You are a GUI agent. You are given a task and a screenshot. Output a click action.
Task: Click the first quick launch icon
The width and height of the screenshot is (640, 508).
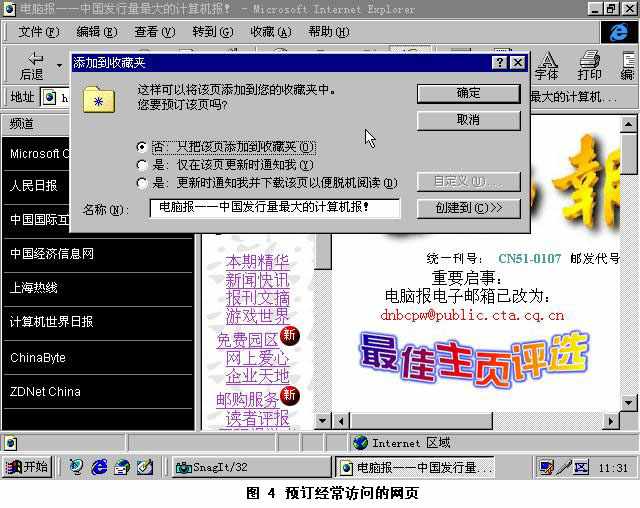click(x=76, y=467)
